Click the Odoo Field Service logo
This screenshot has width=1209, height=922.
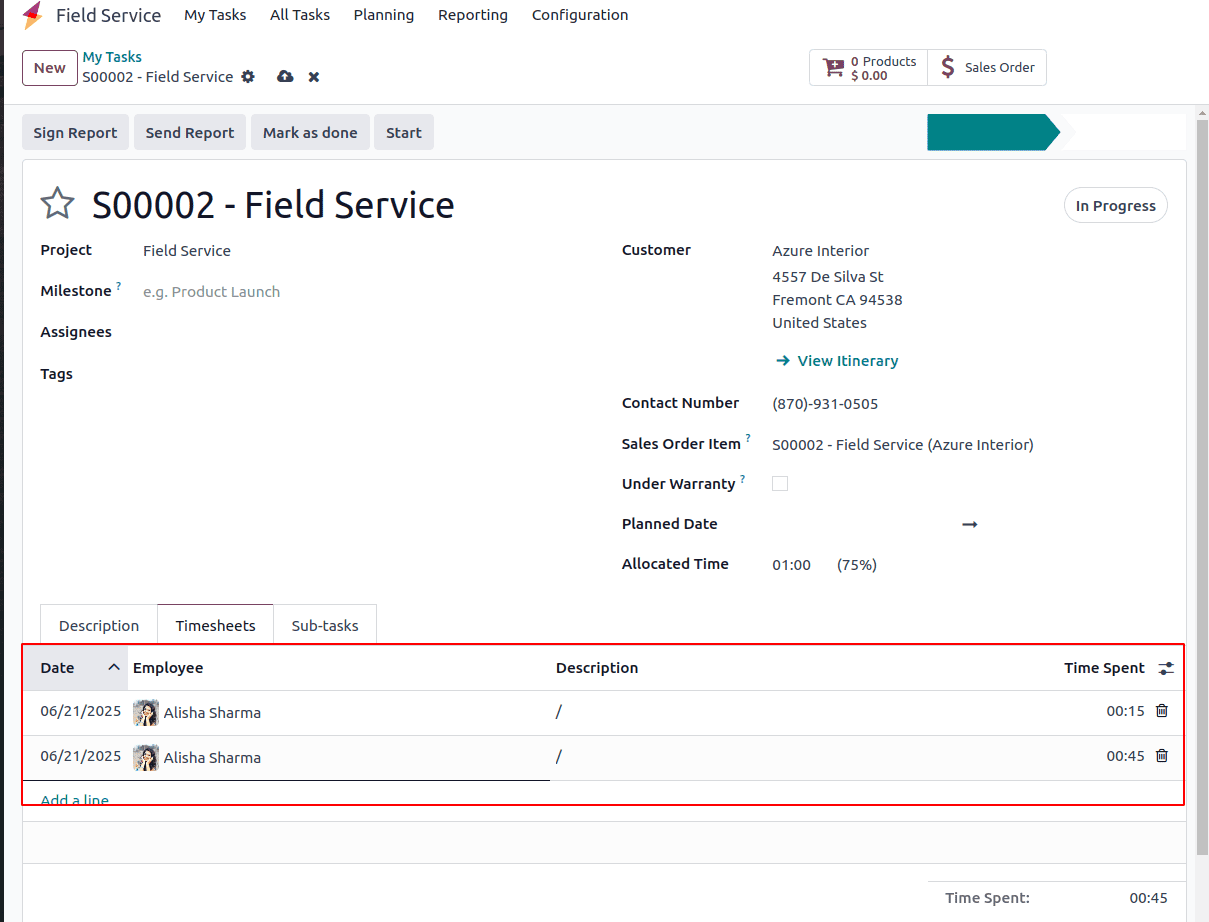tap(33, 15)
